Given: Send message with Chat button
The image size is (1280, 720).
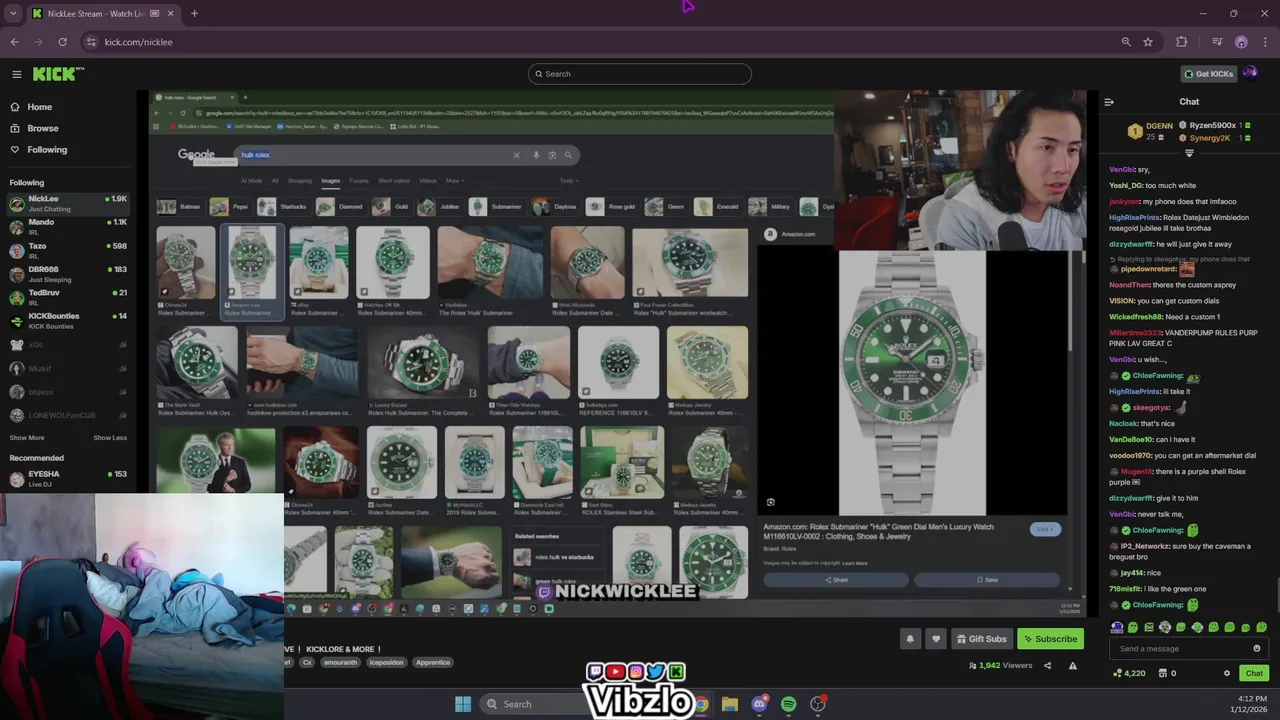Looking at the screenshot, I should 1254,673.
